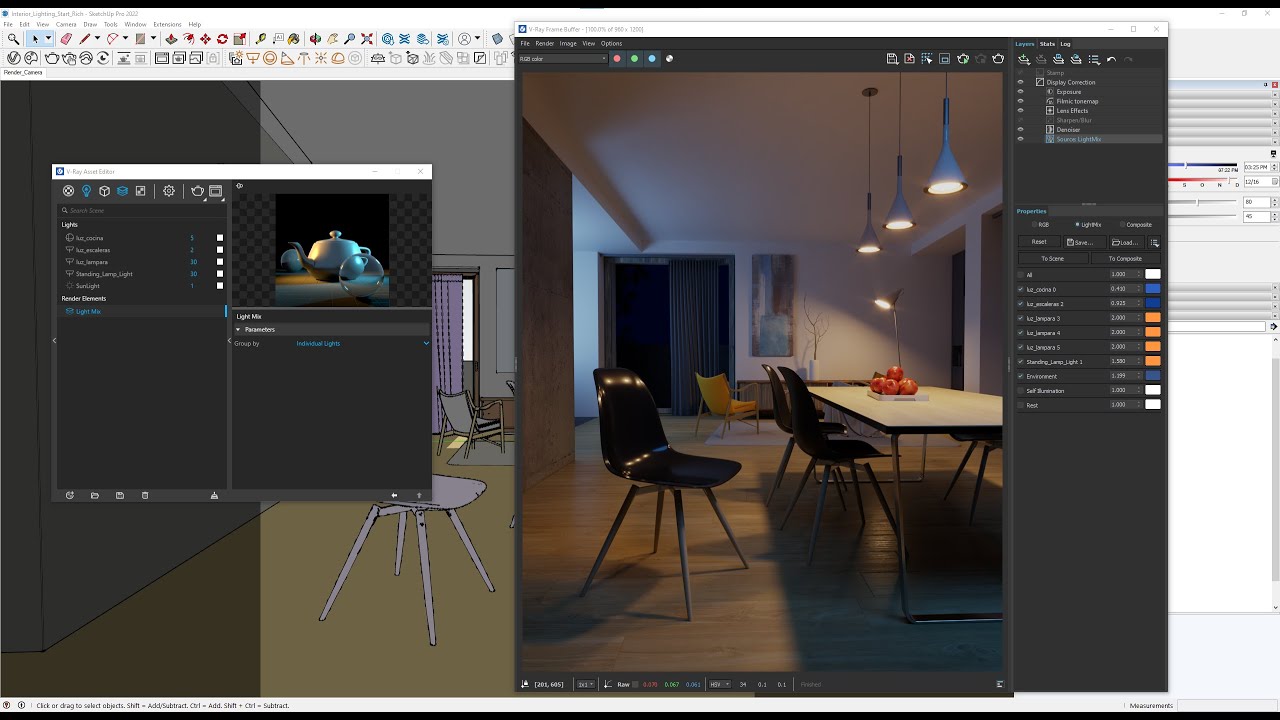1280x720 pixels.
Task: Click the red channel circle in Frame Buffer
Action: click(x=617, y=58)
